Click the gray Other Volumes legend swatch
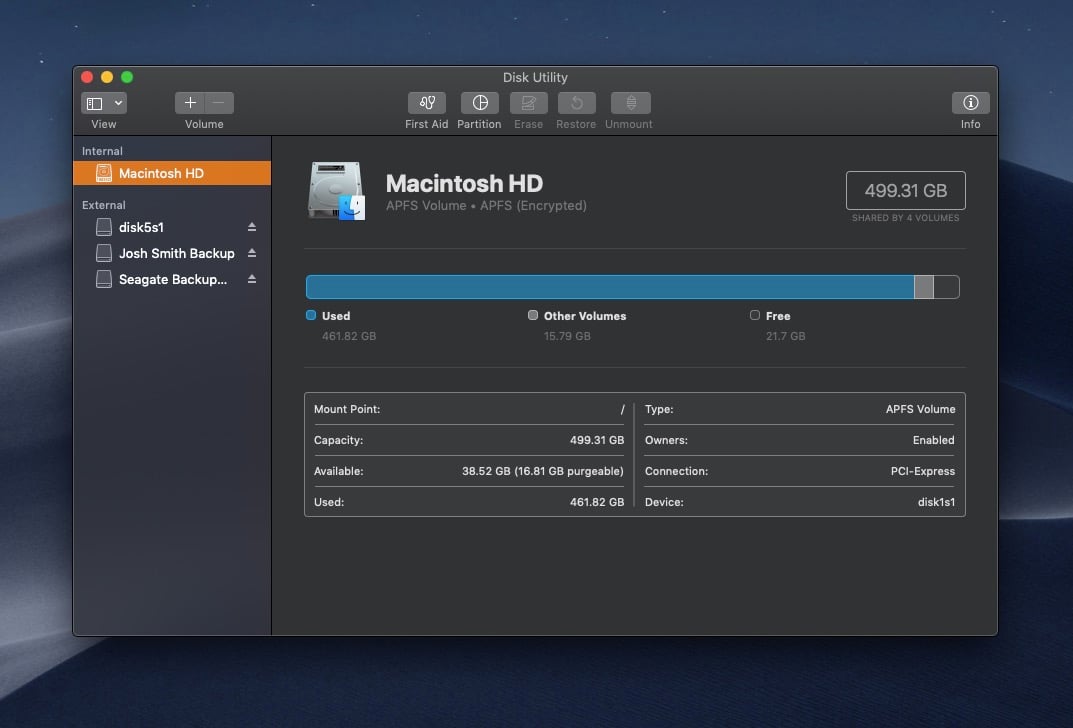1073x728 pixels. coord(532,315)
